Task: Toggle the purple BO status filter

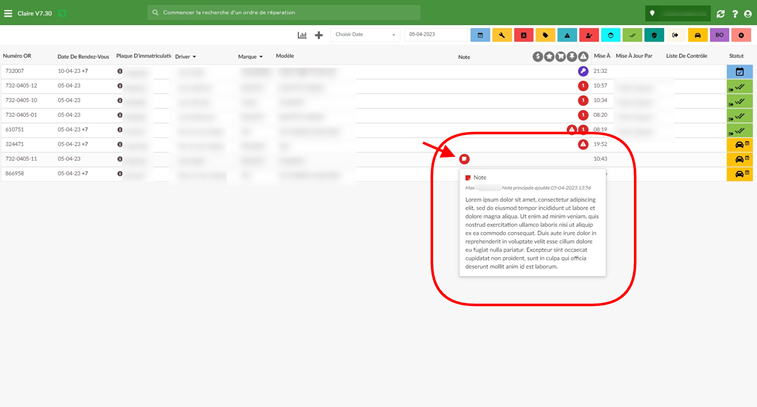Action: point(719,35)
